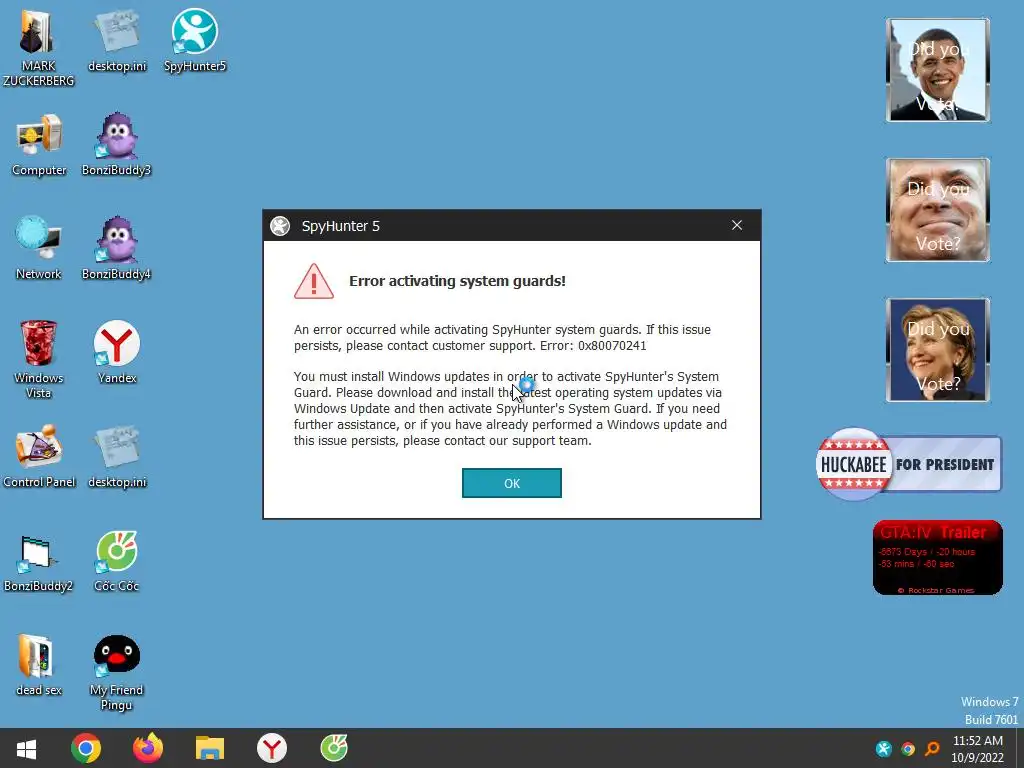Click OK in the SpyHunter 5 dialog

[511, 483]
